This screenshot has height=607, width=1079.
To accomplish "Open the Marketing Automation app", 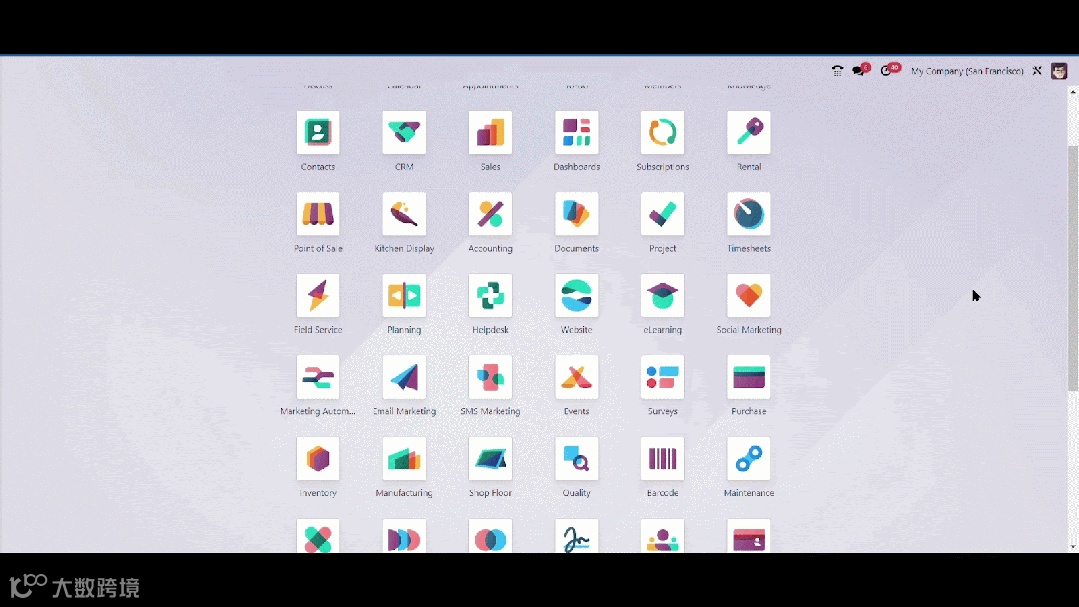I will (318, 377).
